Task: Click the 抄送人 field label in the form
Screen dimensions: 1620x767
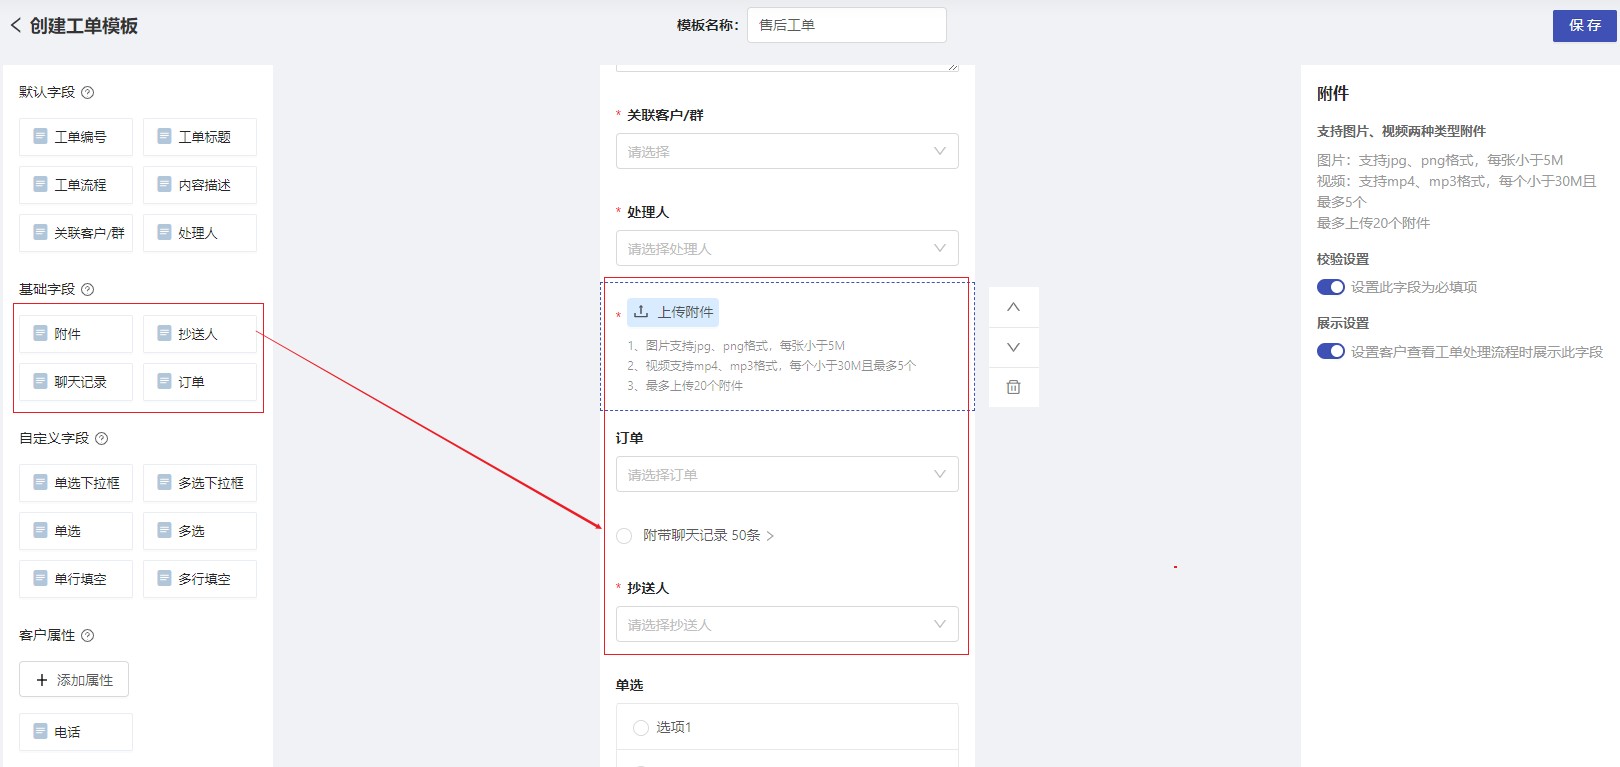Action: pyautogui.click(x=648, y=588)
